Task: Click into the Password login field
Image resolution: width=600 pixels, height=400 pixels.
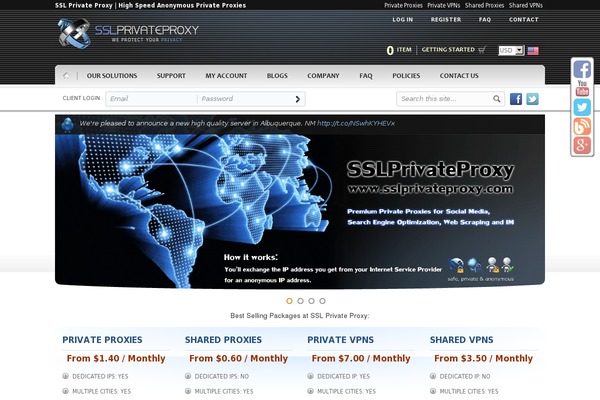Action: click(245, 99)
